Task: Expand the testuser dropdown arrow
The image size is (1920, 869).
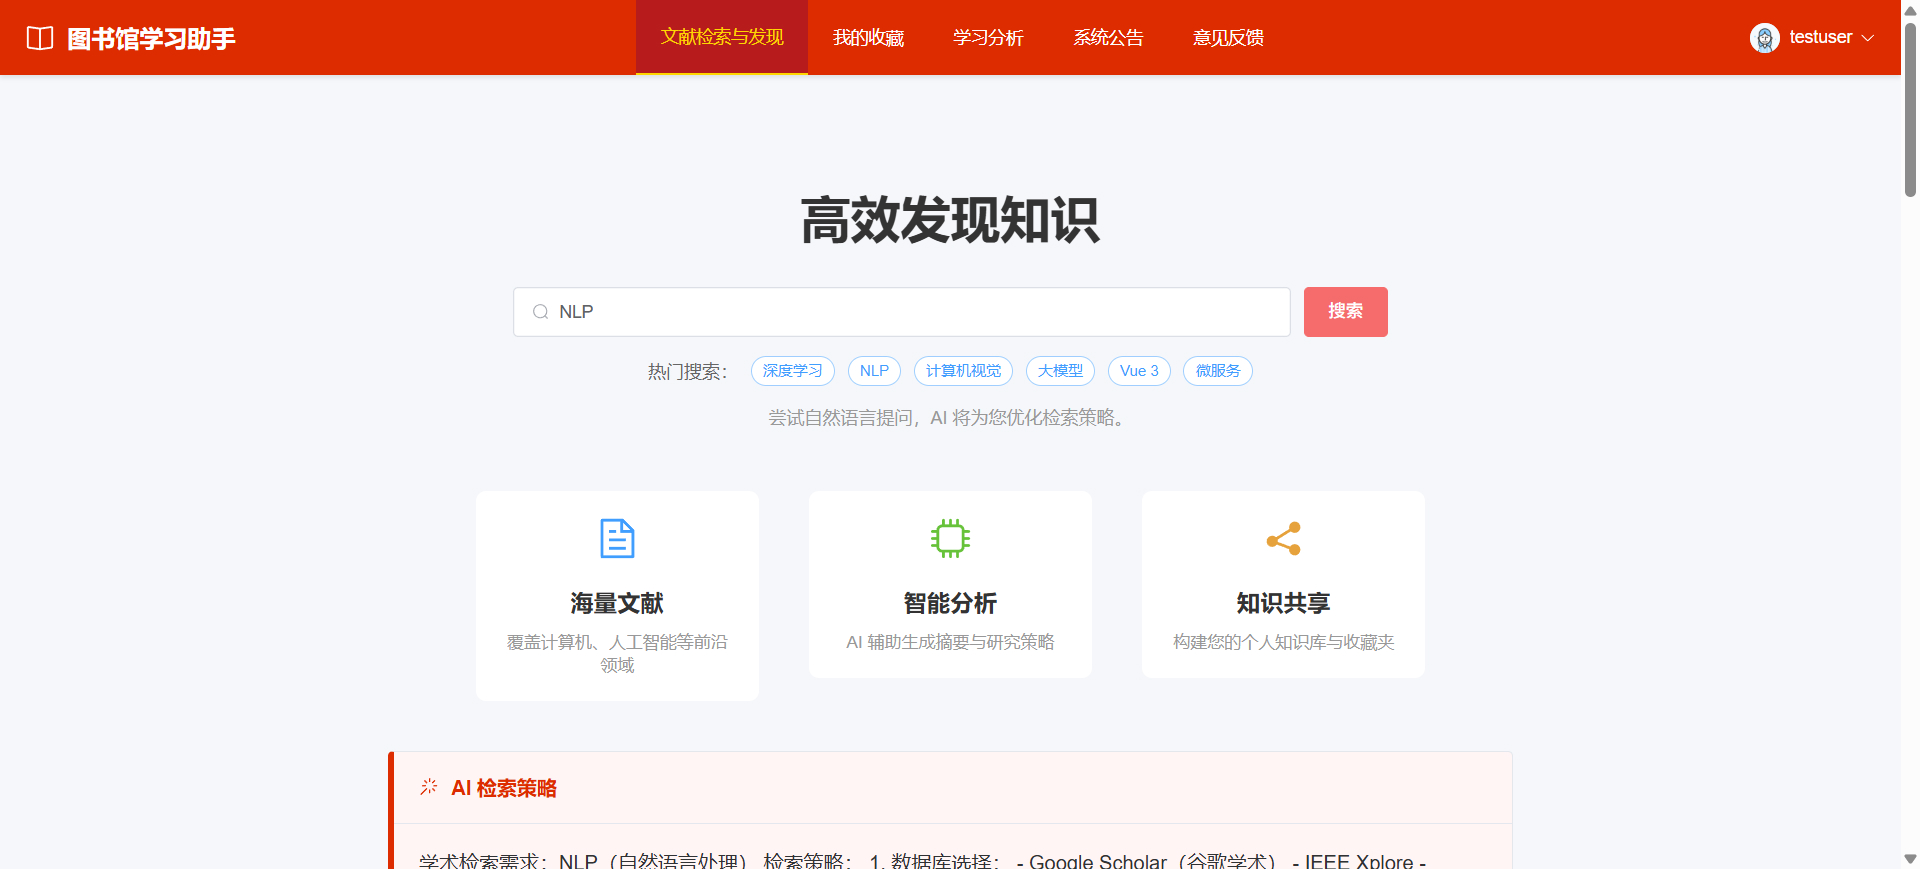Action: pyautogui.click(x=1867, y=38)
